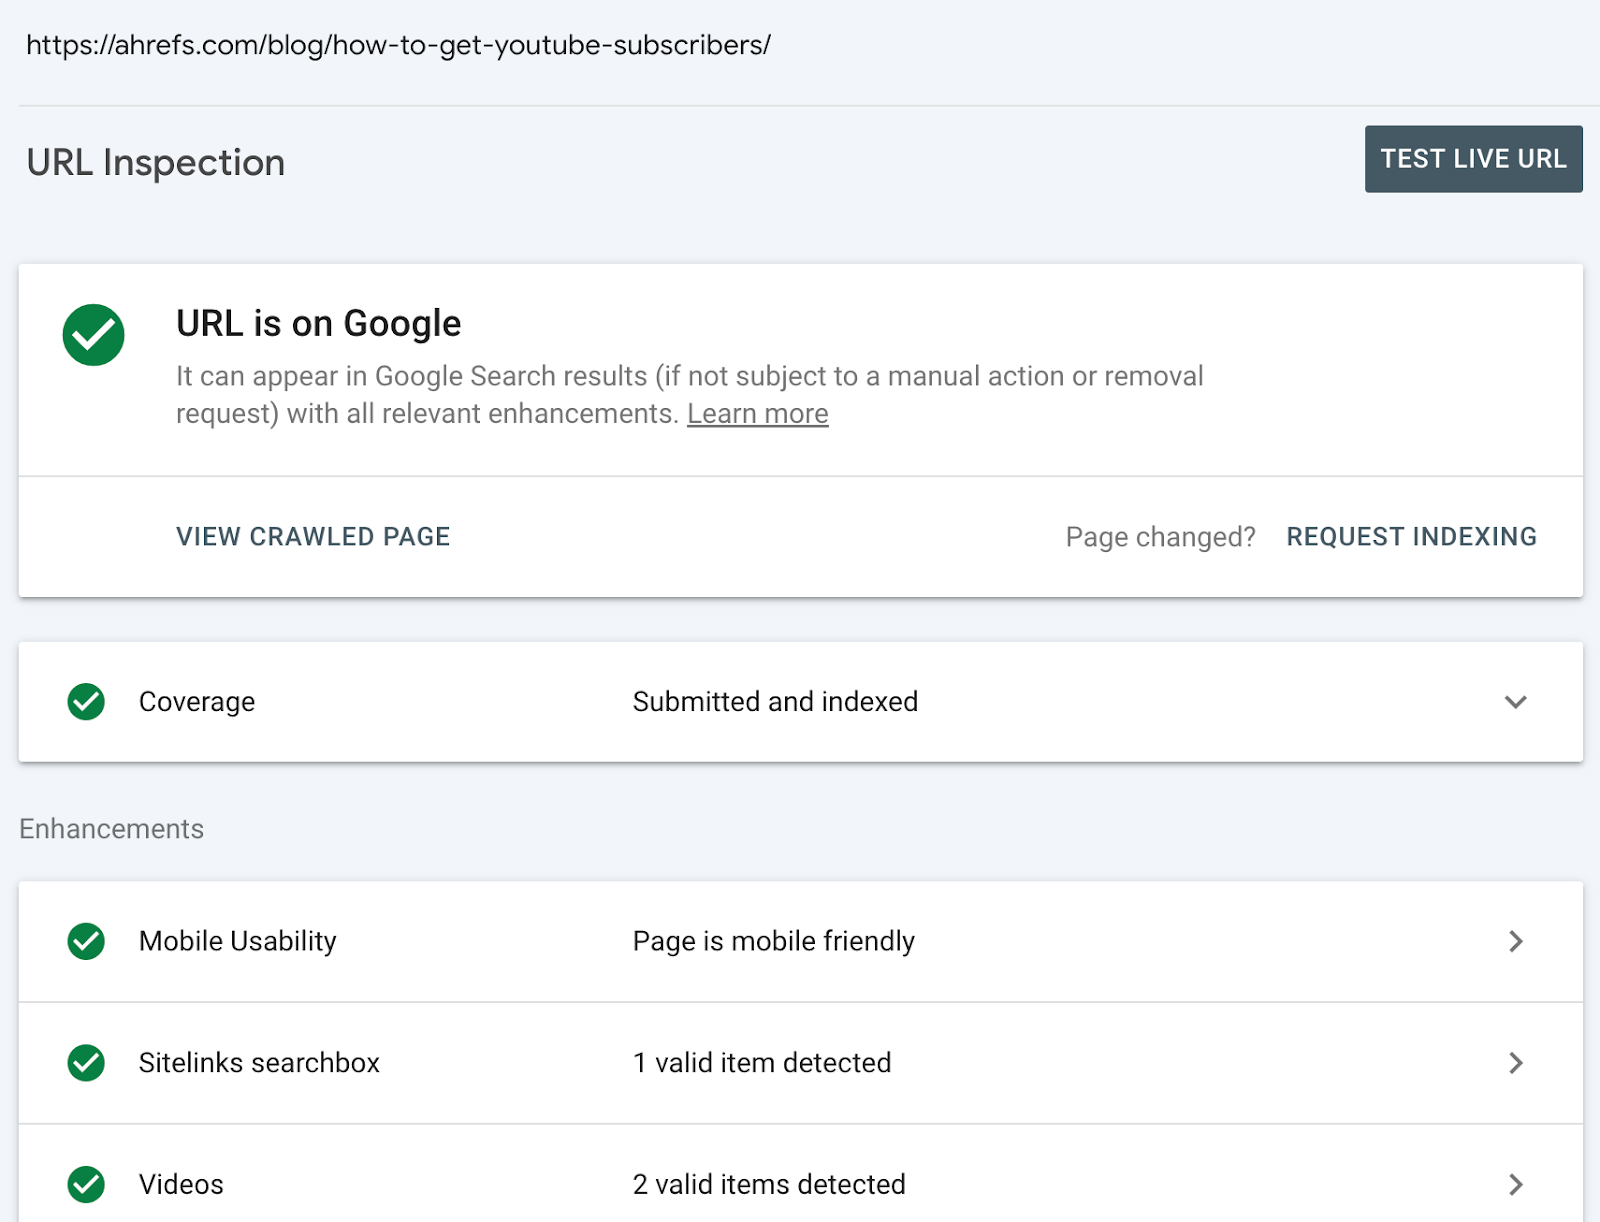
Task: Click the Coverage label
Action: (x=197, y=702)
